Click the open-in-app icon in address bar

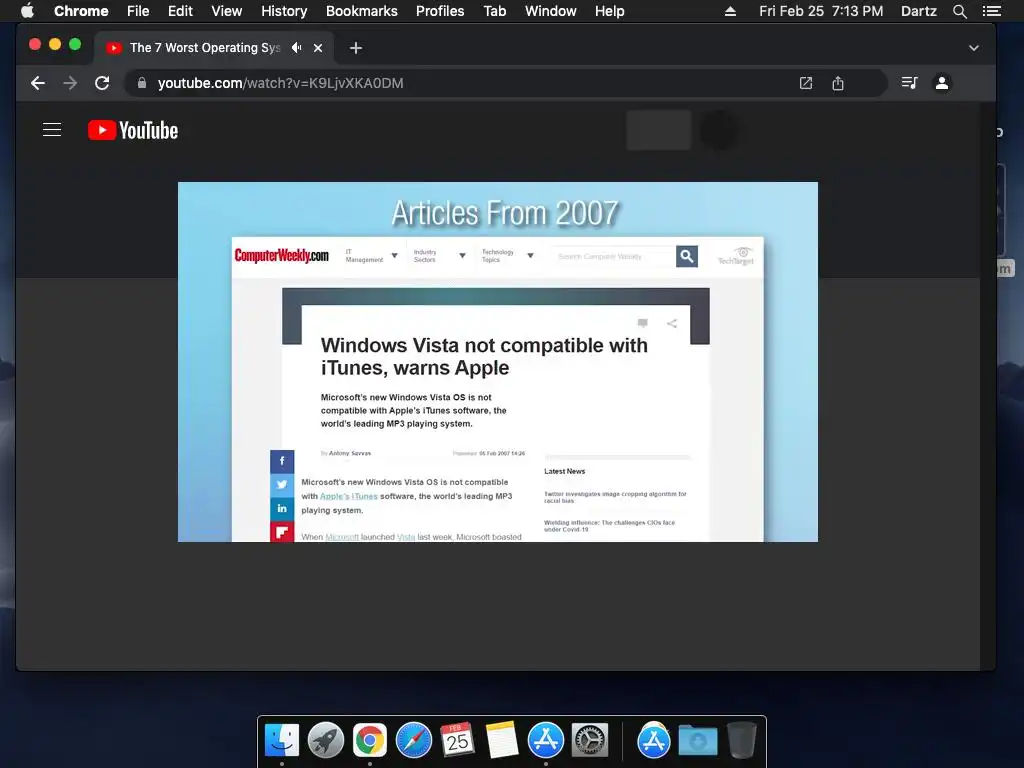click(x=806, y=83)
